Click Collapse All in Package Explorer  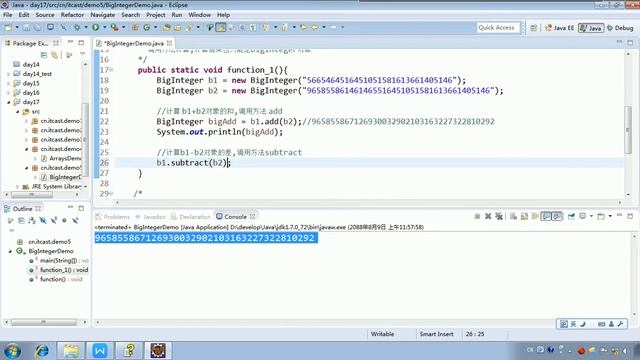tap(44, 55)
